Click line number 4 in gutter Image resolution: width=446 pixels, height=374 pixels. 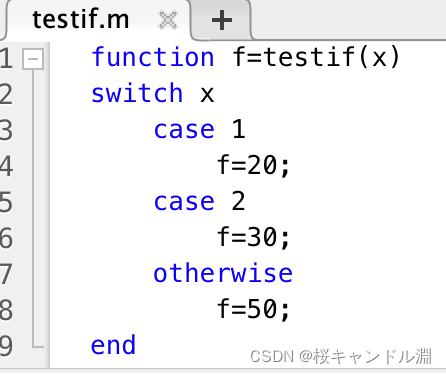(6, 166)
